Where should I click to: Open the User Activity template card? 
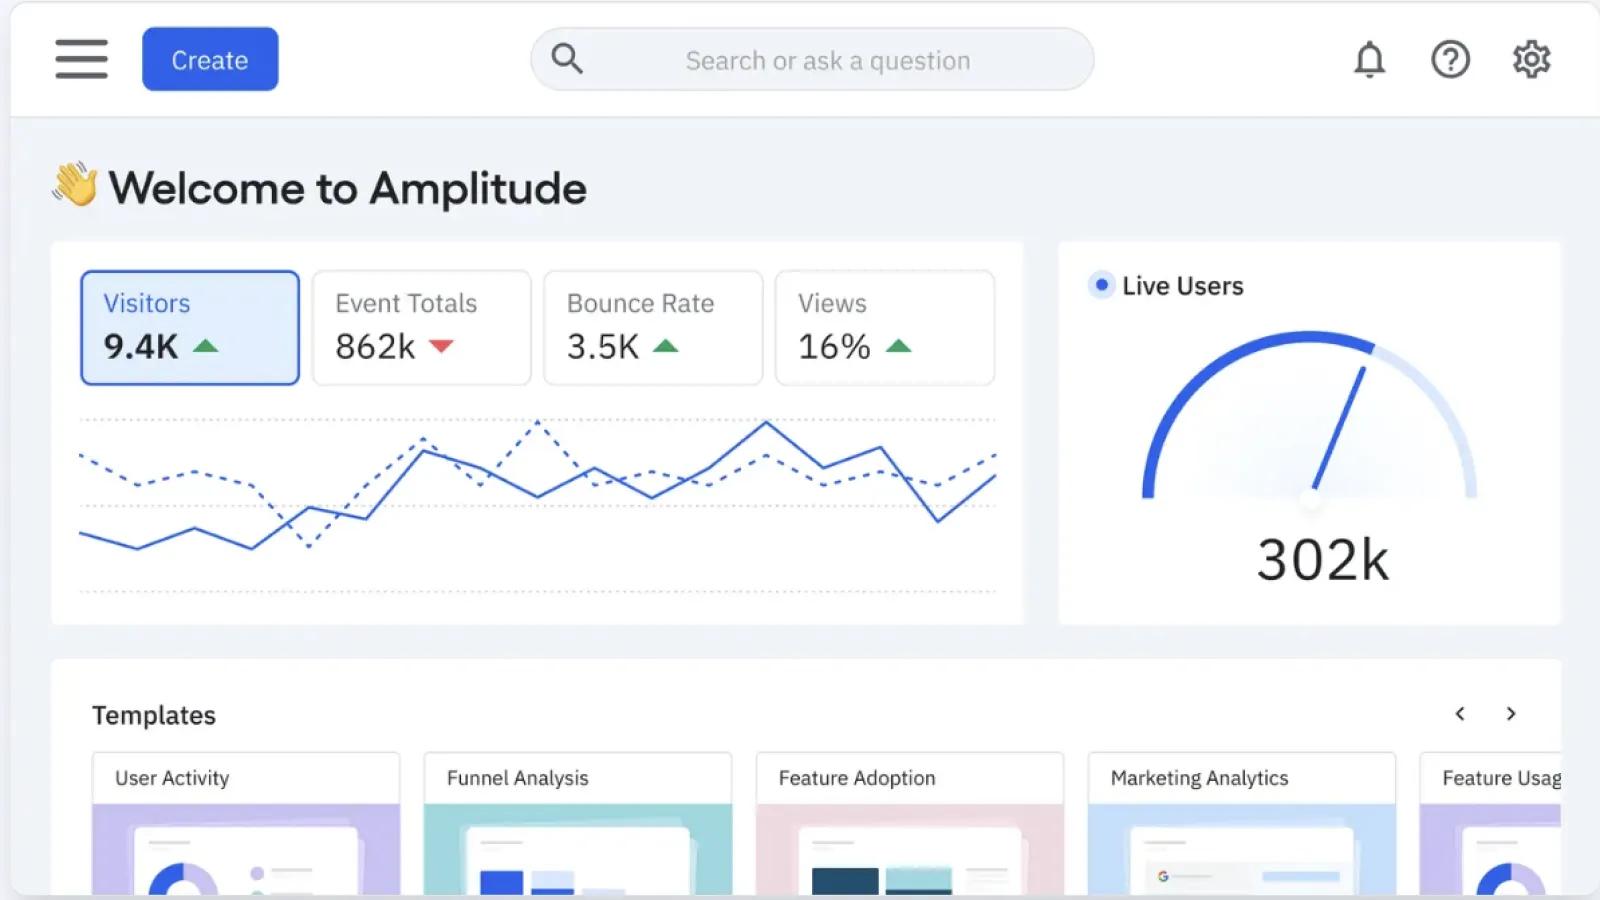point(246,824)
